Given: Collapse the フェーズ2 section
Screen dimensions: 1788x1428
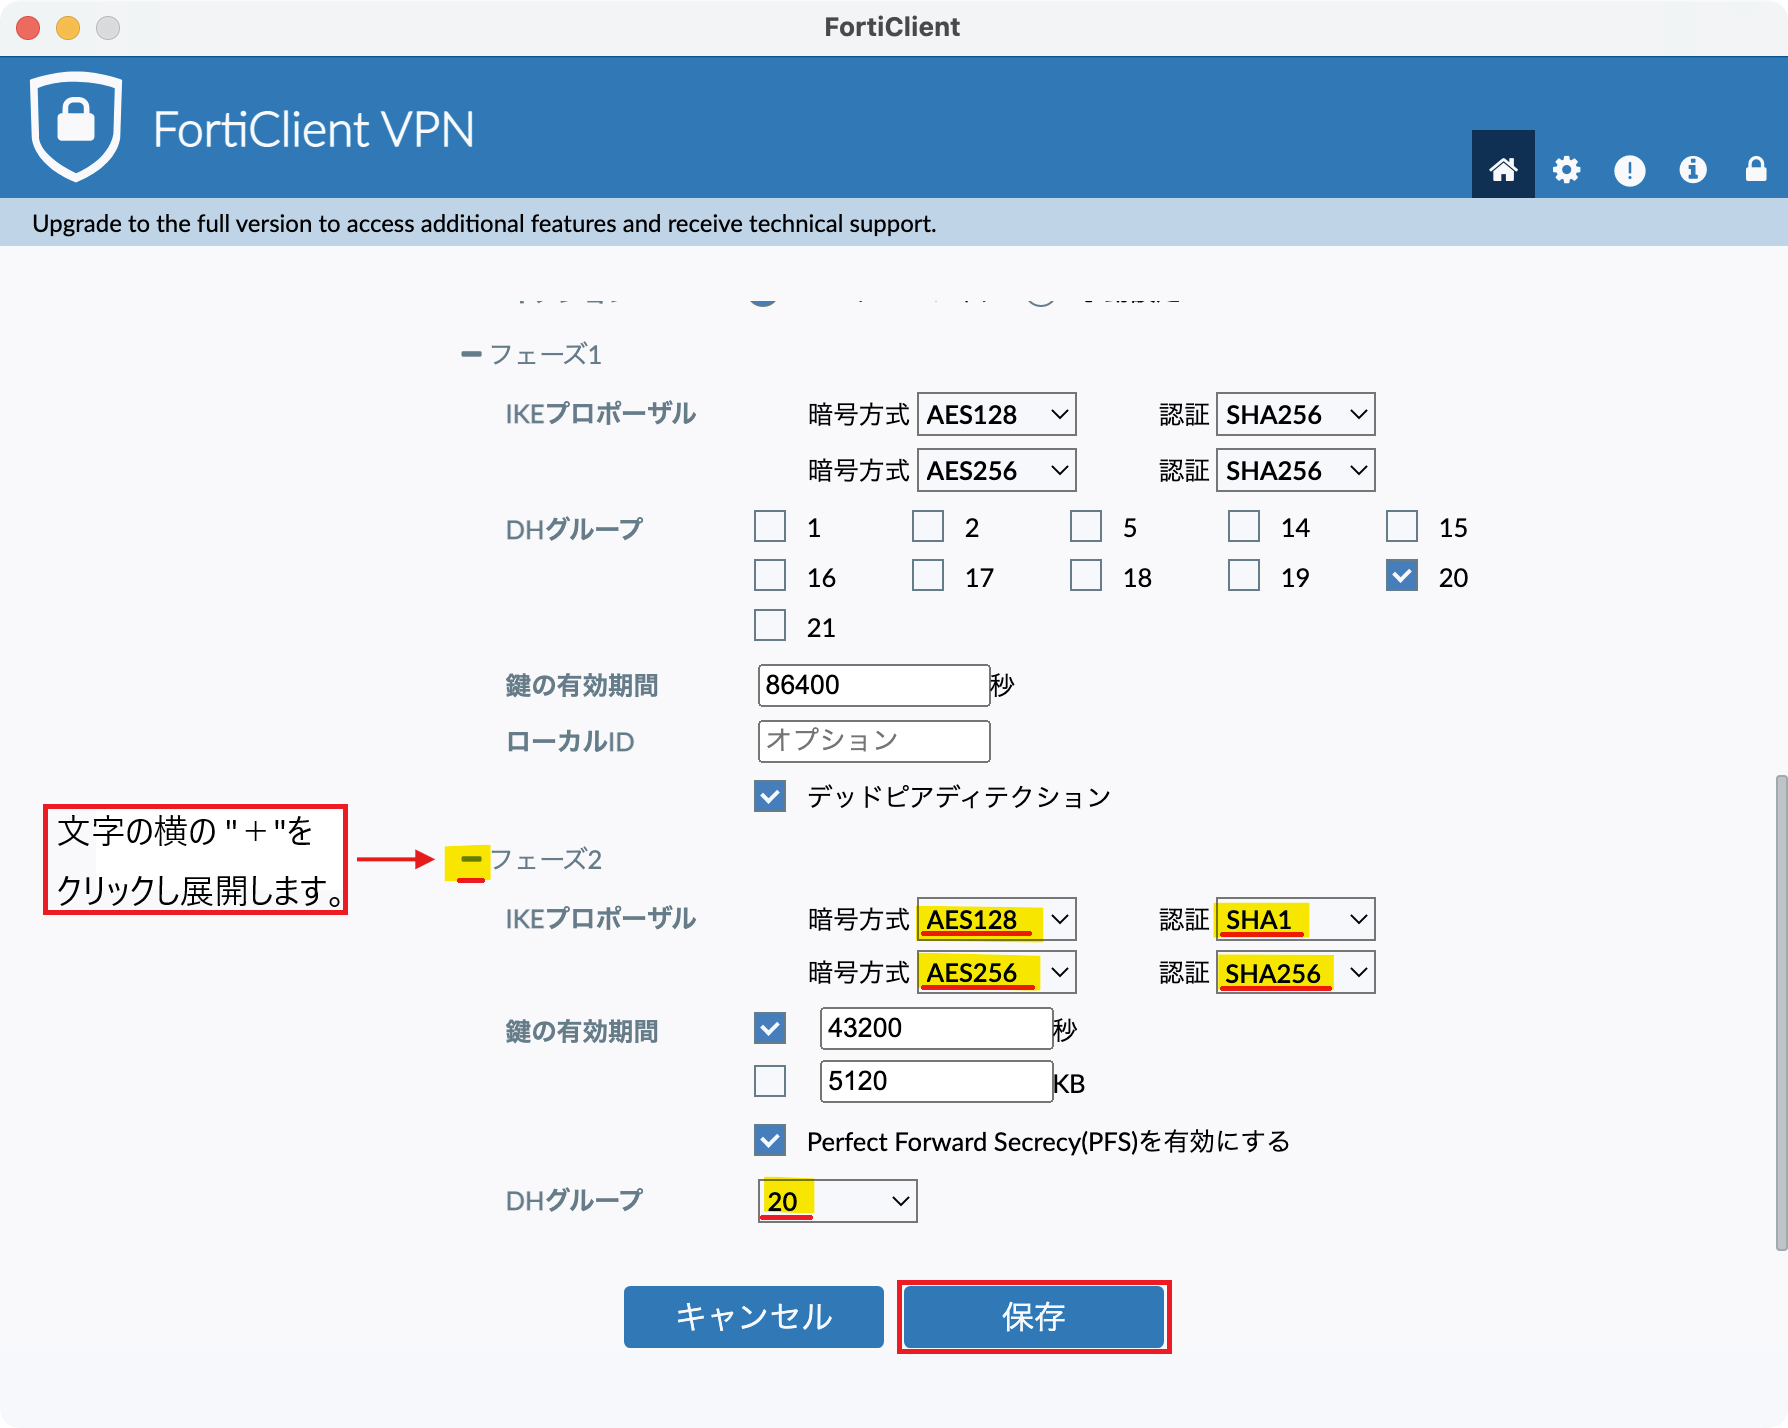Looking at the screenshot, I should pos(471,859).
